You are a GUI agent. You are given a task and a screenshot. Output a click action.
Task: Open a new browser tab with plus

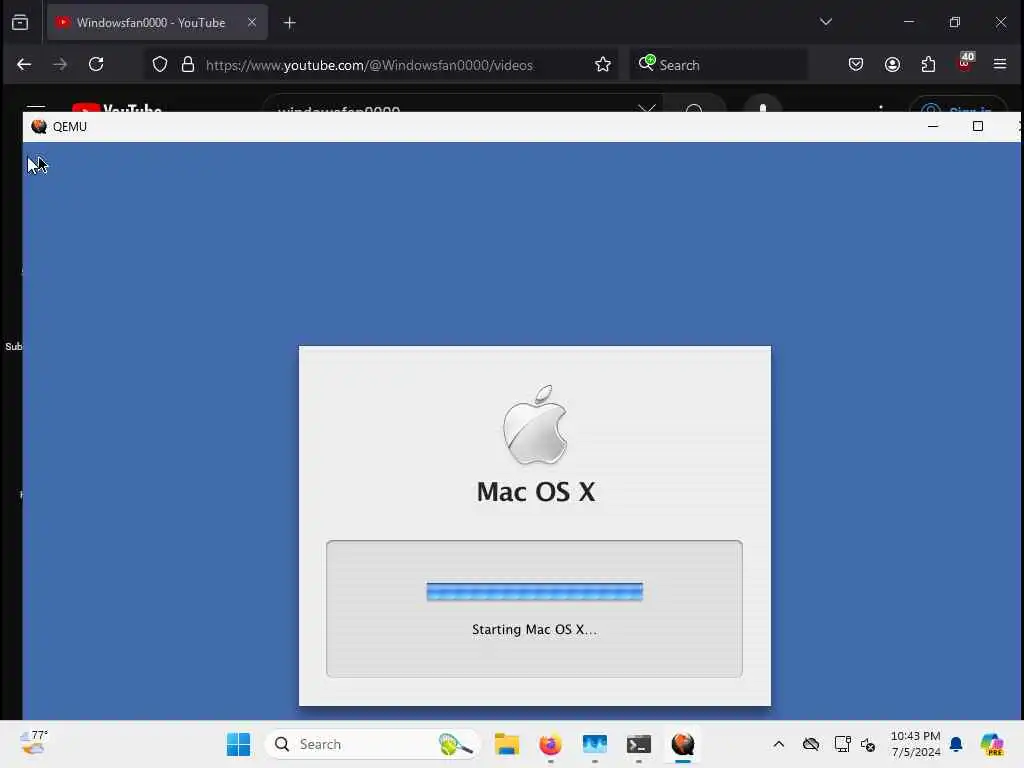(289, 23)
